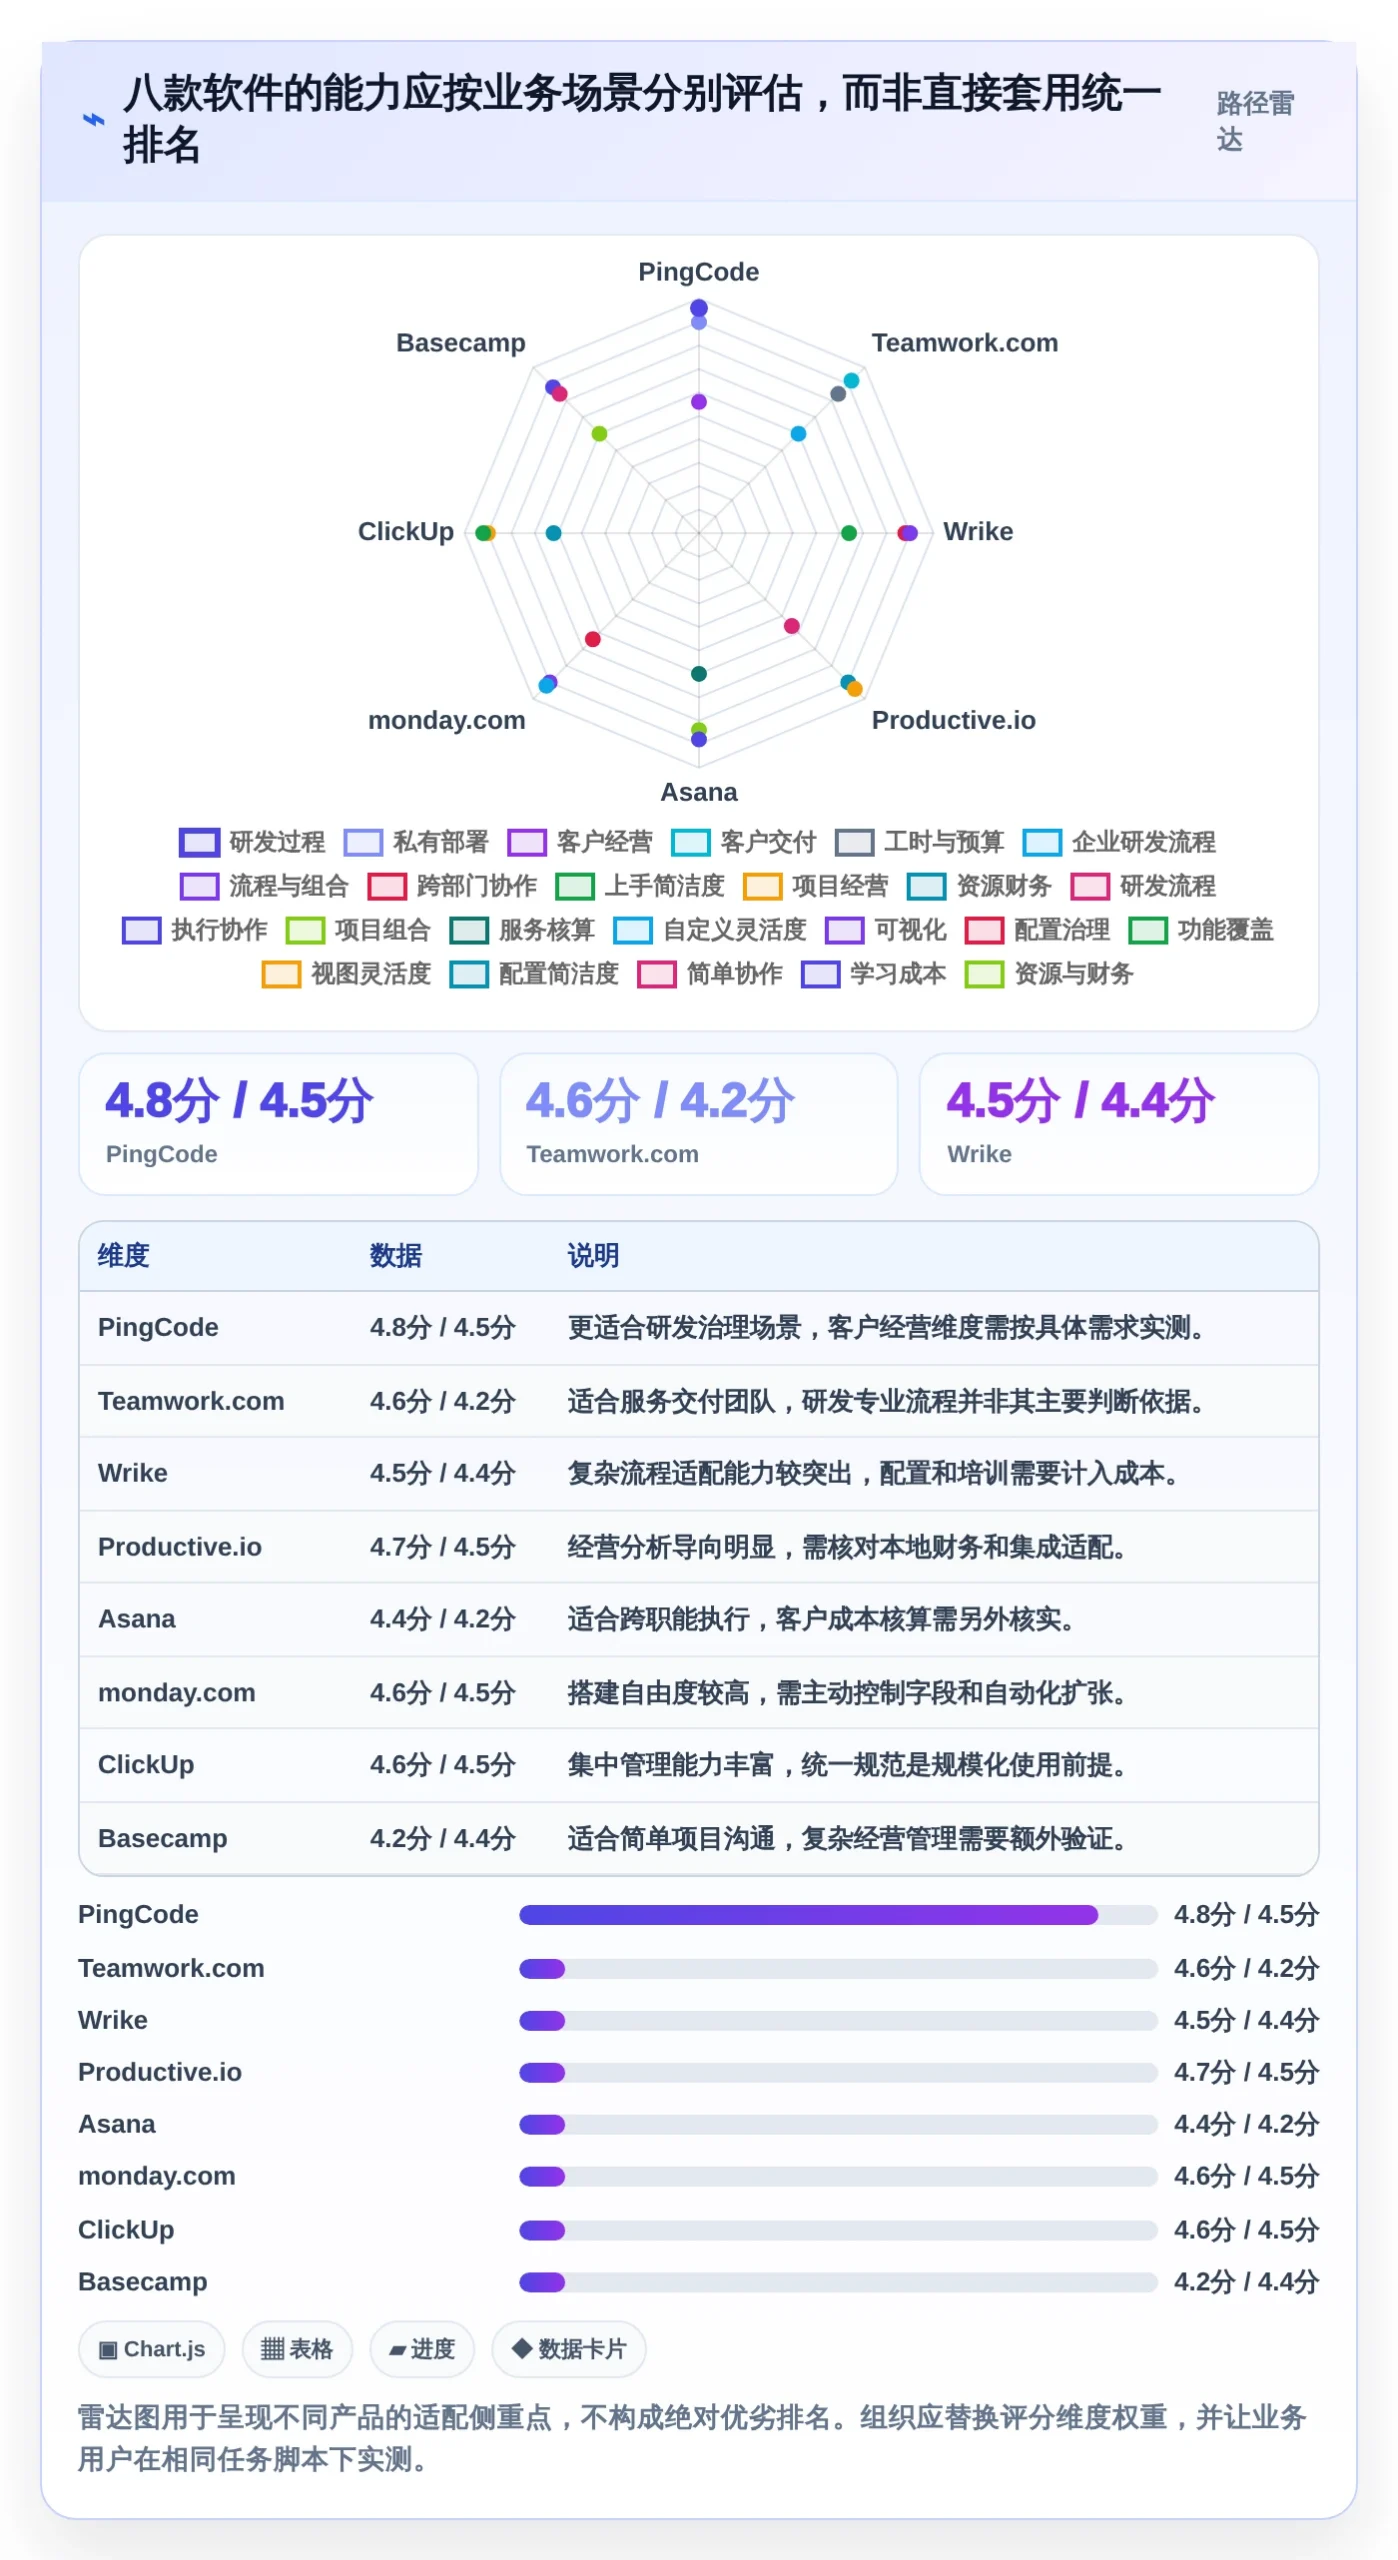Open the Teamwork.com 4.6分 / 4.2分 score card
This screenshot has width=1398, height=2560.
[x=699, y=1124]
